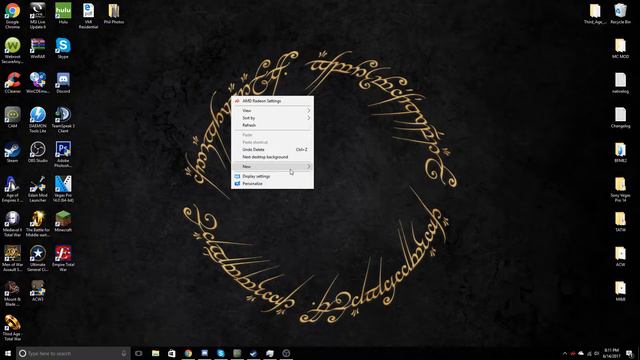Image resolution: width=640 pixels, height=360 pixels.
Task: Open Personalize from context menu
Action: pyautogui.click(x=272, y=184)
